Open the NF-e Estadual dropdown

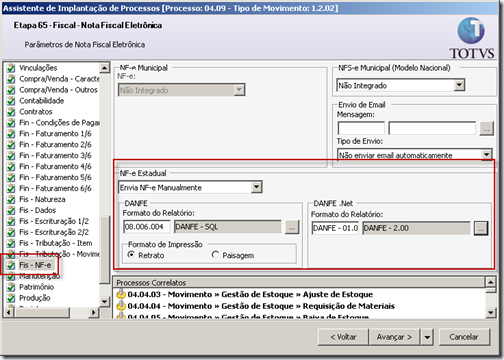[256, 187]
